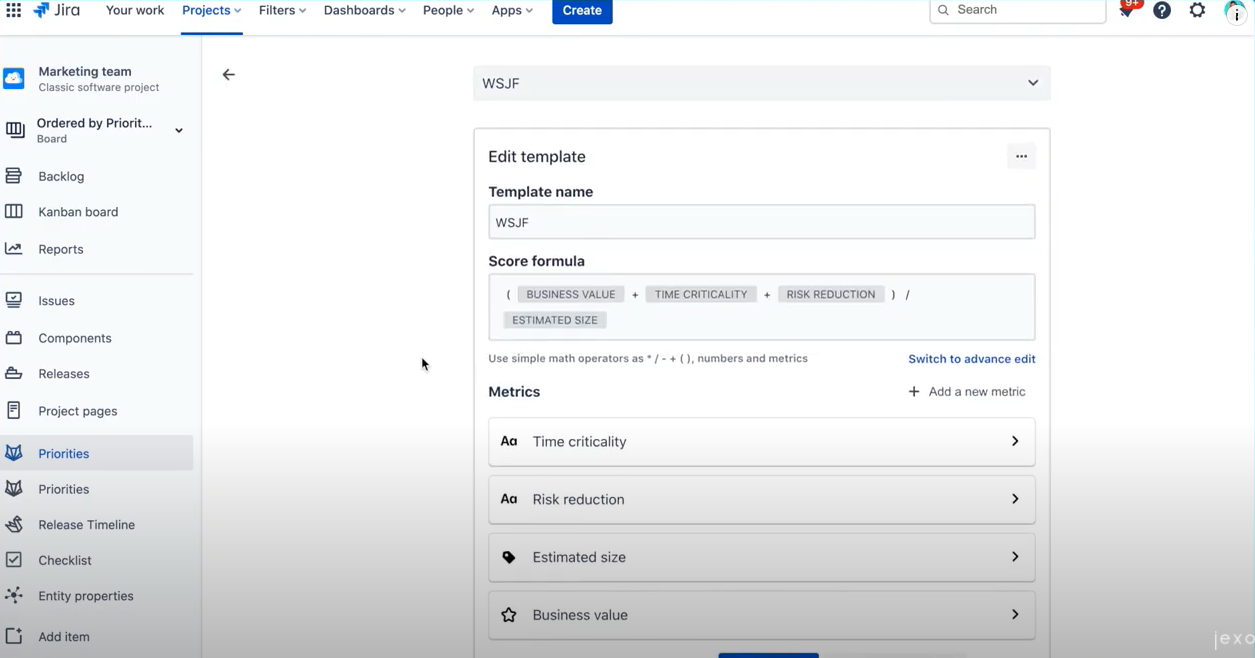Click the Create button
Image resolution: width=1255 pixels, height=658 pixels.
[x=582, y=10]
